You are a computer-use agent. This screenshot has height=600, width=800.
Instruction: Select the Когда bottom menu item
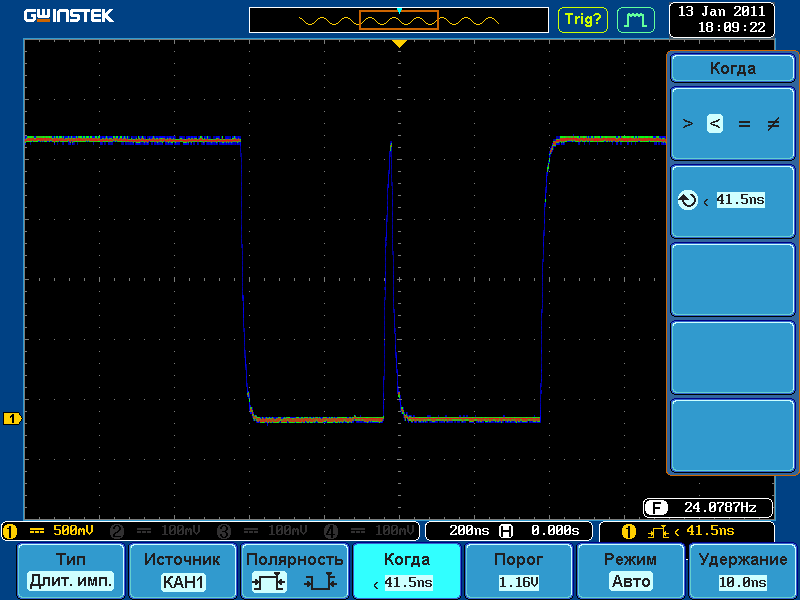[x=407, y=570]
